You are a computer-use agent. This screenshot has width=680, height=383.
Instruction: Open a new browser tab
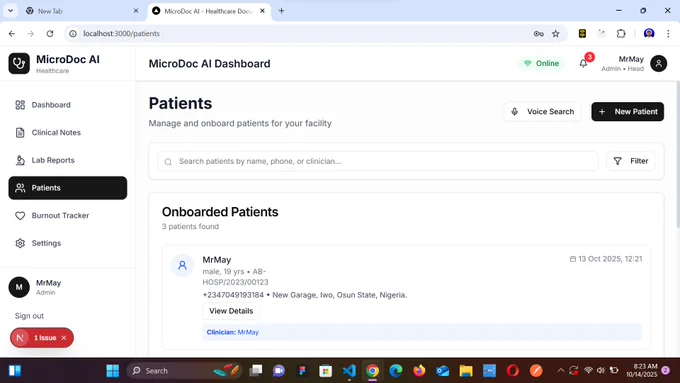point(281,11)
